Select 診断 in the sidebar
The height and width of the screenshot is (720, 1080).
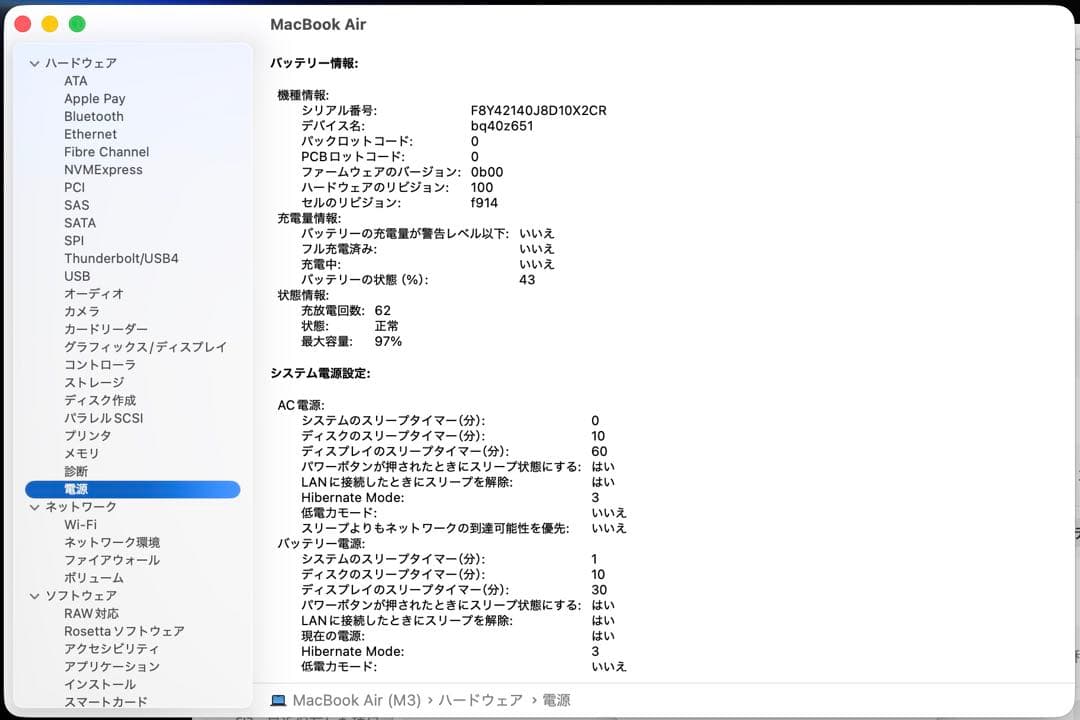(76, 471)
